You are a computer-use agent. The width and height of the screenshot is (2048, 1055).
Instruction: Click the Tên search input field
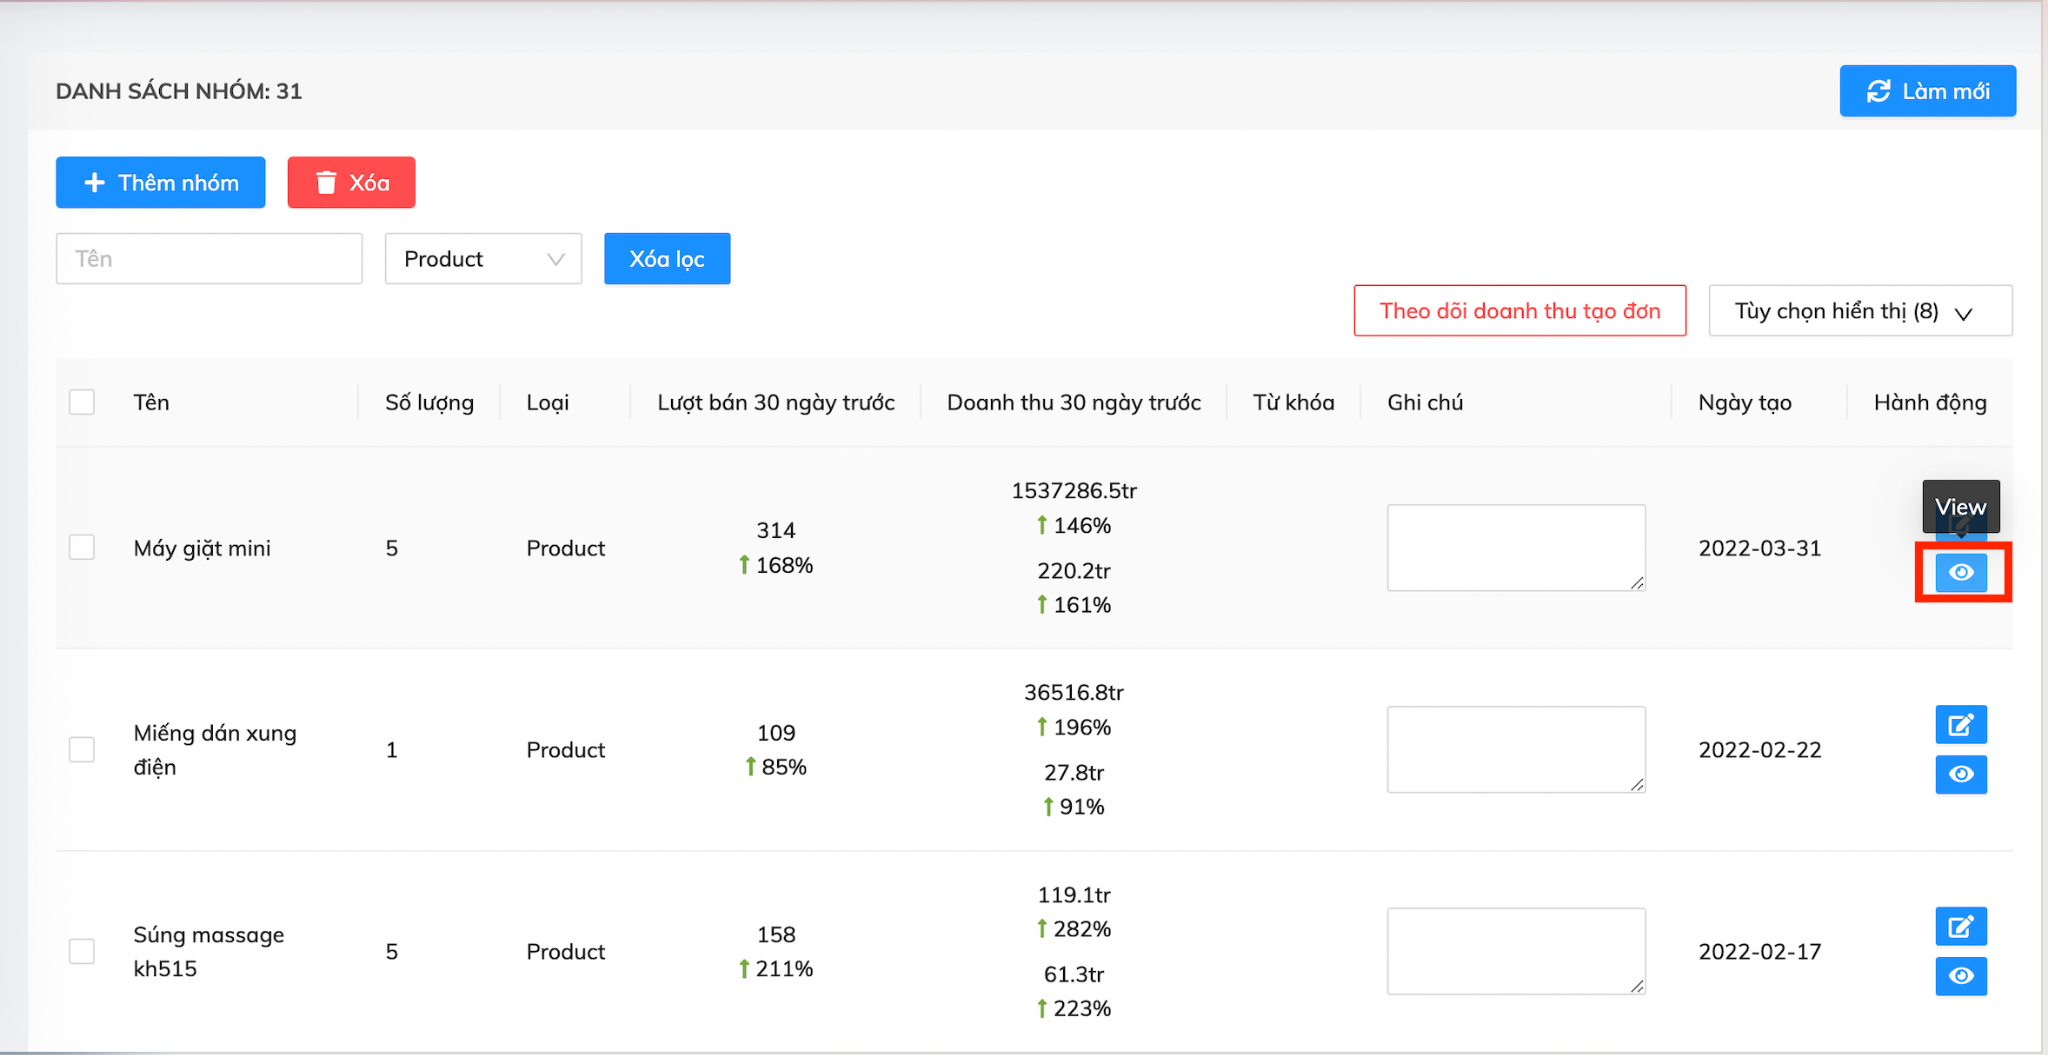click(x=209, y=259)
